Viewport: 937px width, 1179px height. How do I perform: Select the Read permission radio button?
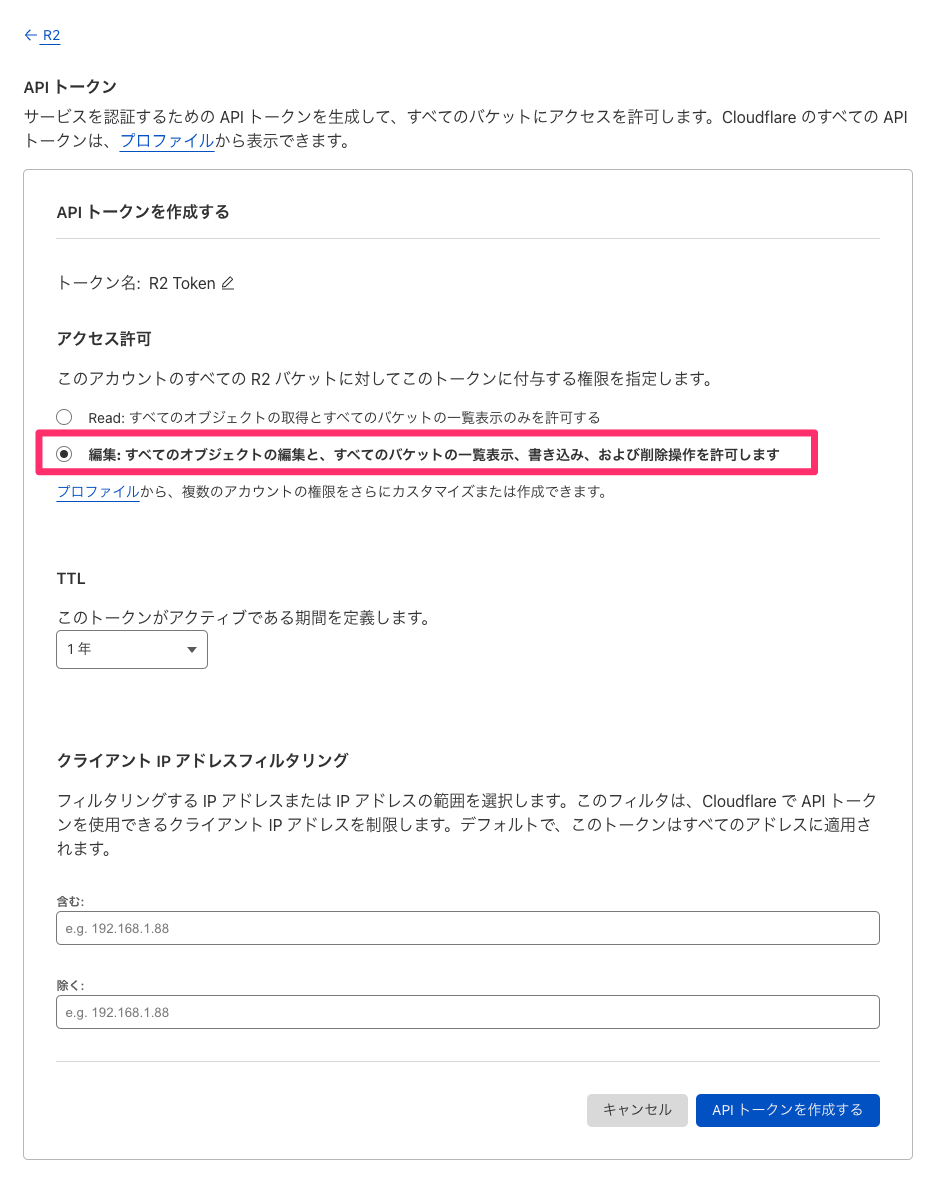(65, 417)
